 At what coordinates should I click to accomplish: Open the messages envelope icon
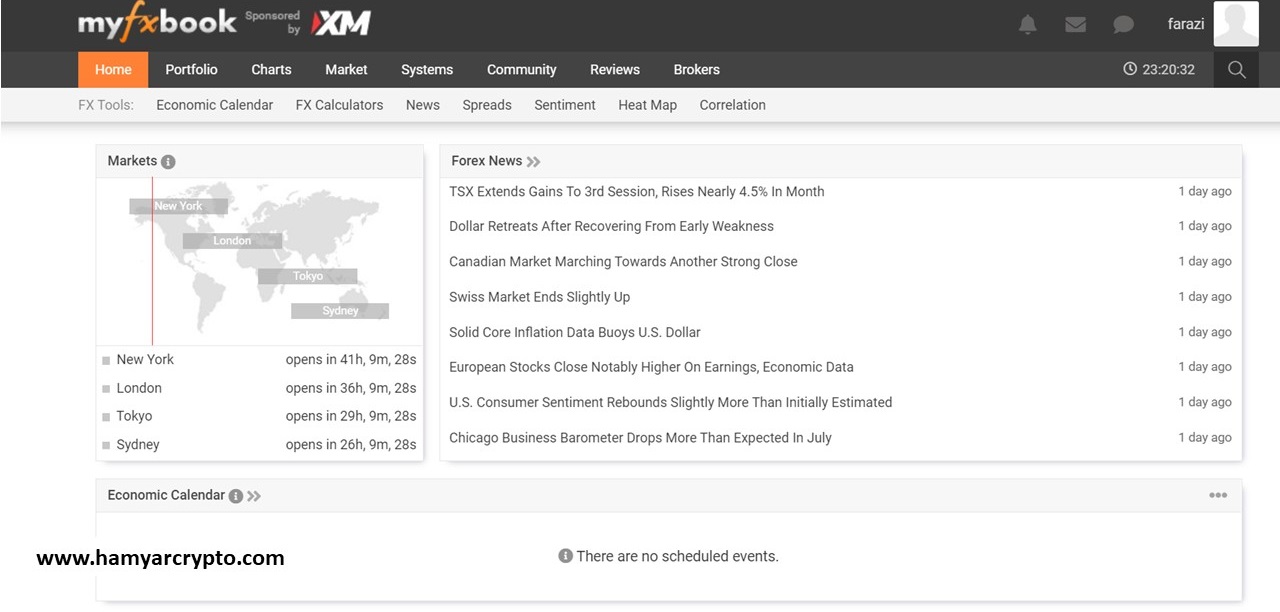pos(1075,25)
